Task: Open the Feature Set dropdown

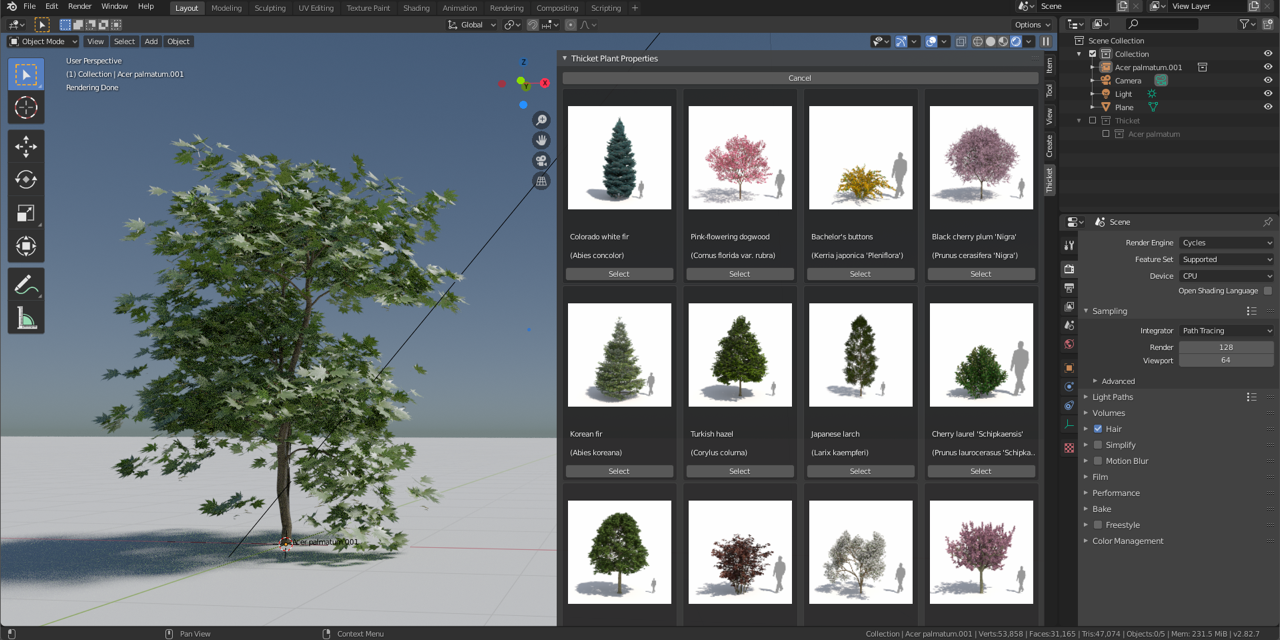Action: (x=1227, y=259)
